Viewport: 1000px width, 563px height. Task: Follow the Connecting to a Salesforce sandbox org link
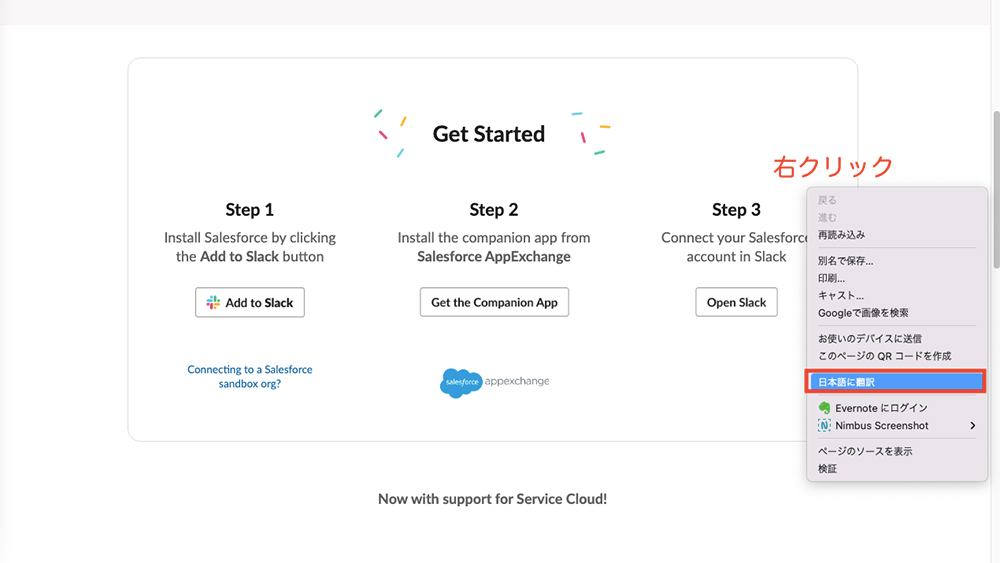click(x=249, y=376)
